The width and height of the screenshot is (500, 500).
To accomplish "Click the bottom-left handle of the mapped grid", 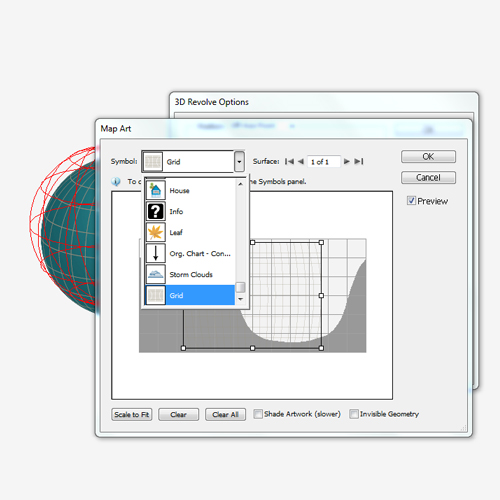I will pyautogui.click(x=183, y=348).
